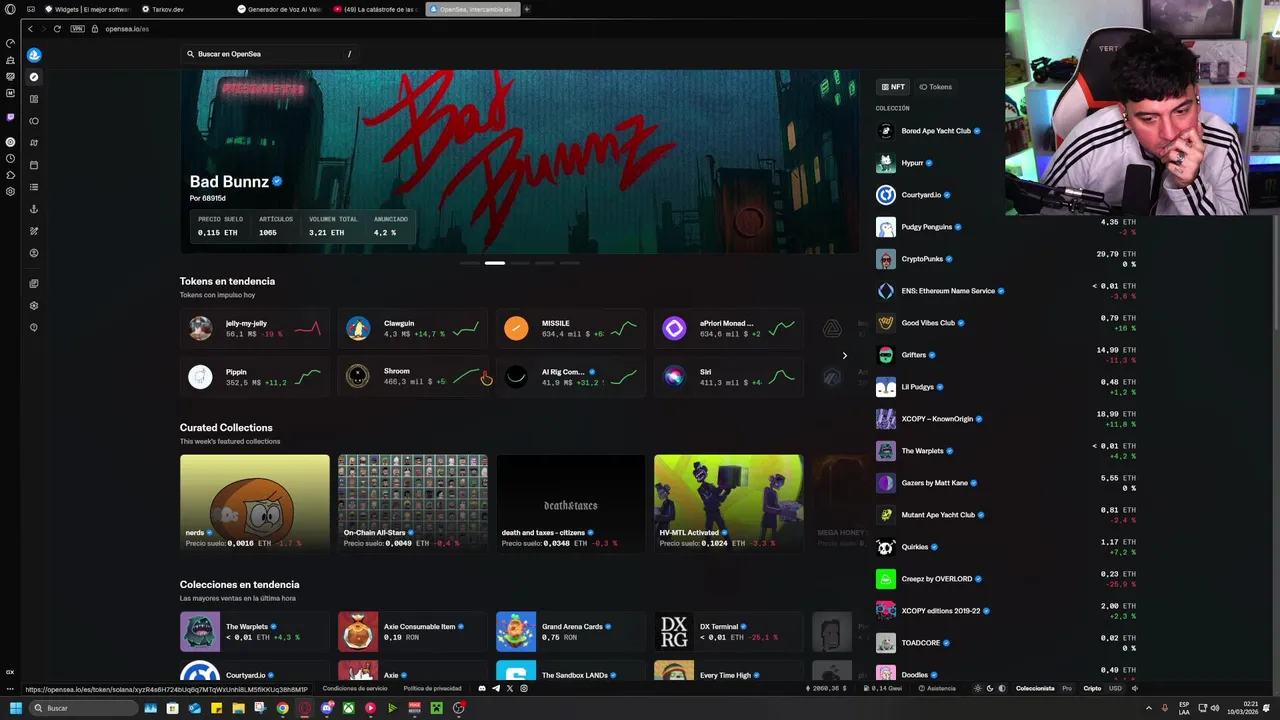
Task: Show hidden icons in system tray
Action: click(x=1148, y=708)
